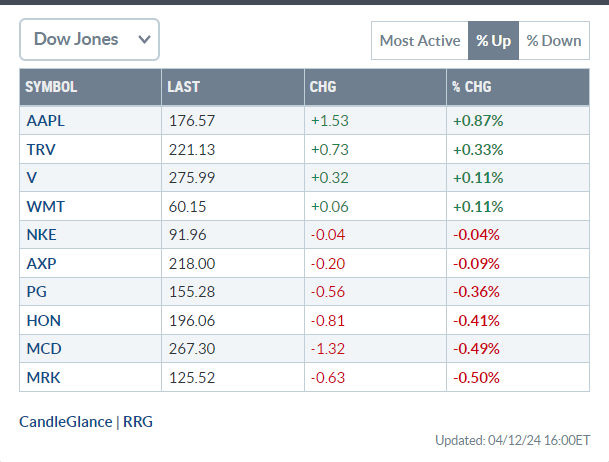Sort table by SYMBOL column header
The width and height of the screenshot is (609, 462).
pyautogui.click(x=51, y=87)
